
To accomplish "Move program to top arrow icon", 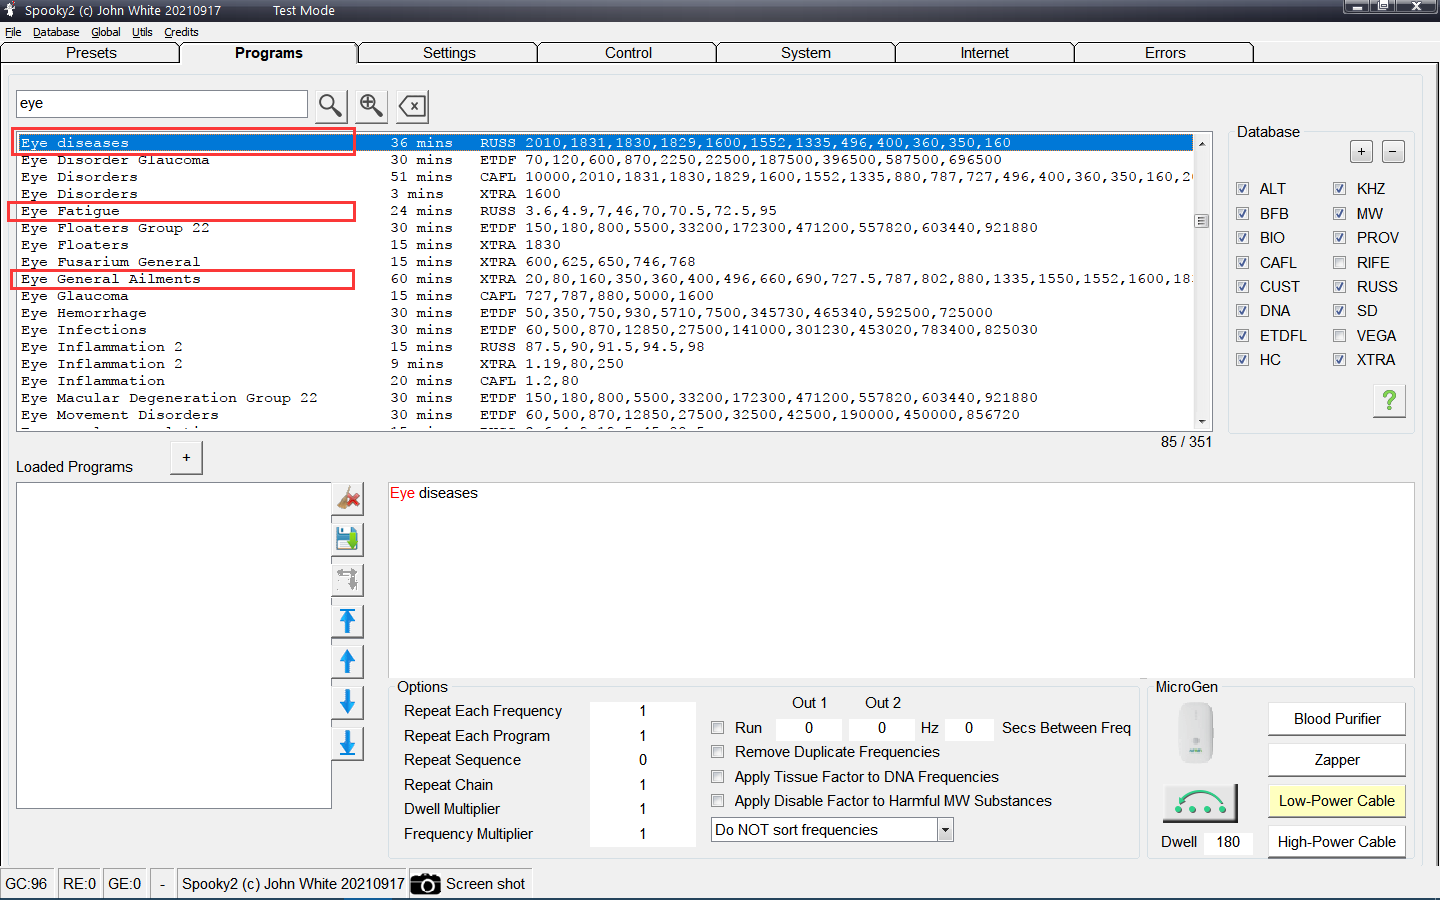I will [x=347, y=621].
